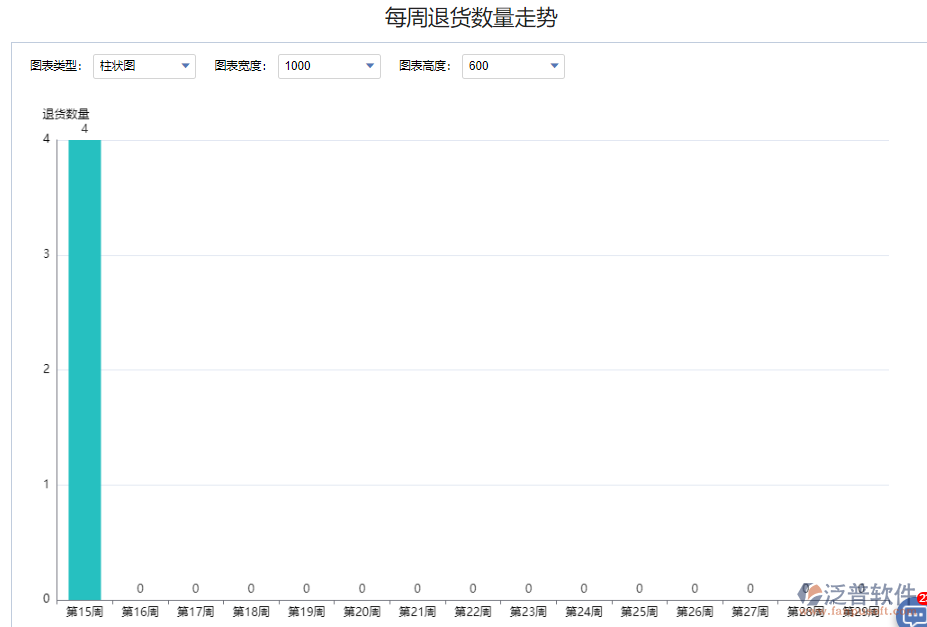Open the blue chat messenger icon
The width and height of the screenshot is (927, 627).
click(916, 613)
